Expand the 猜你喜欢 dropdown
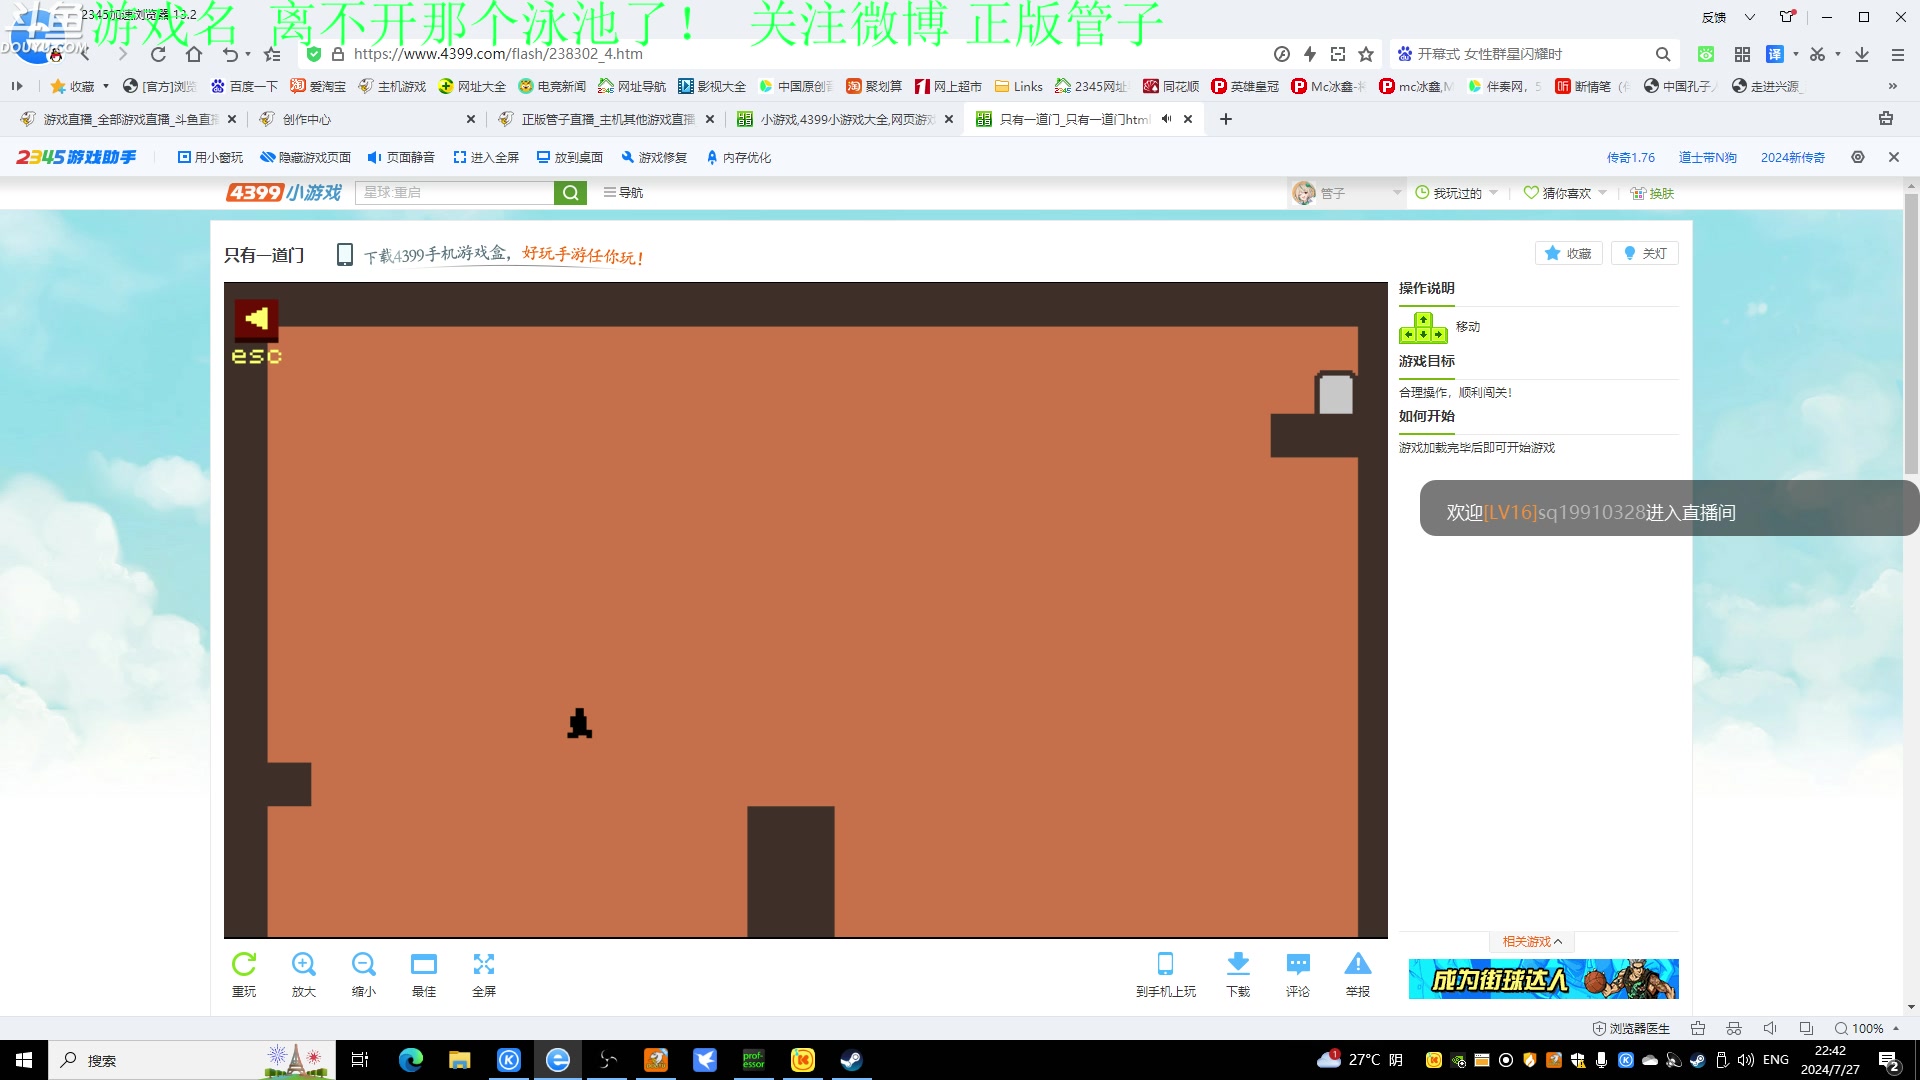 coord(1602,193)
